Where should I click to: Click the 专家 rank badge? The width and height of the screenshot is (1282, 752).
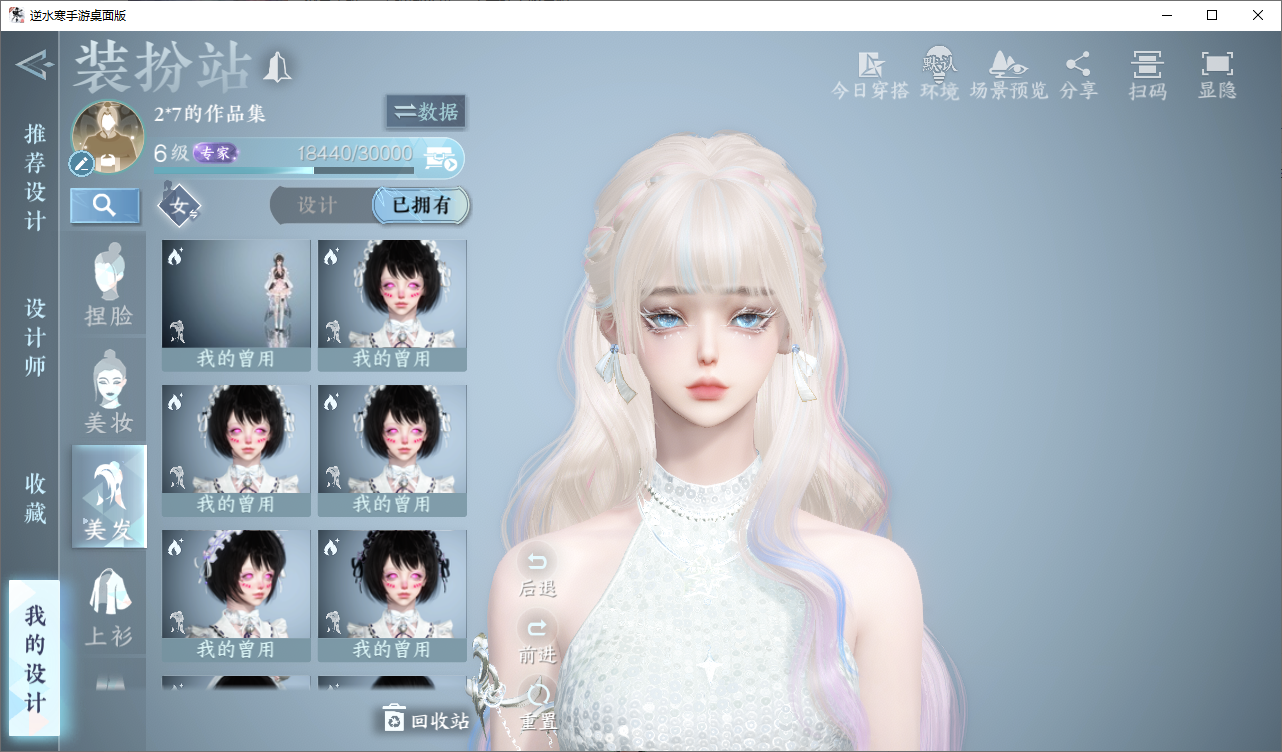click(x=216, y=153)
